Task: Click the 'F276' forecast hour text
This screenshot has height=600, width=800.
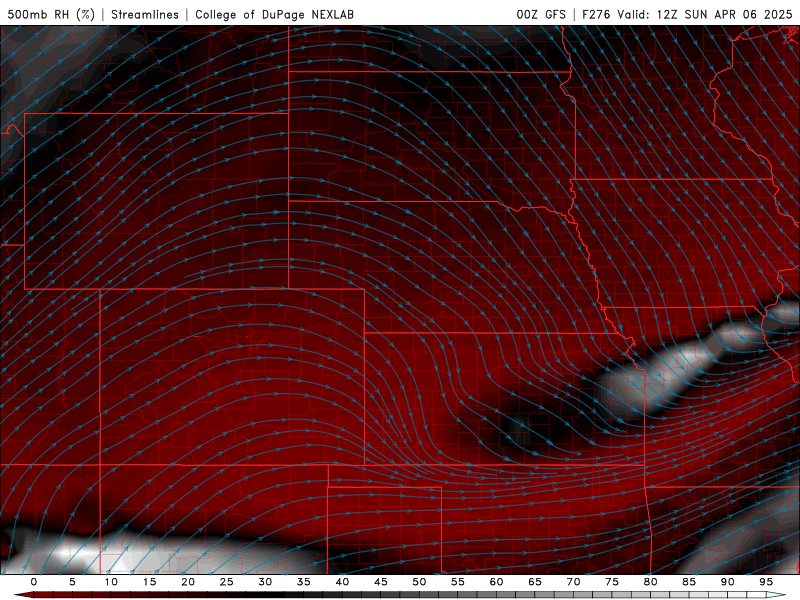Action: [596, 14]
